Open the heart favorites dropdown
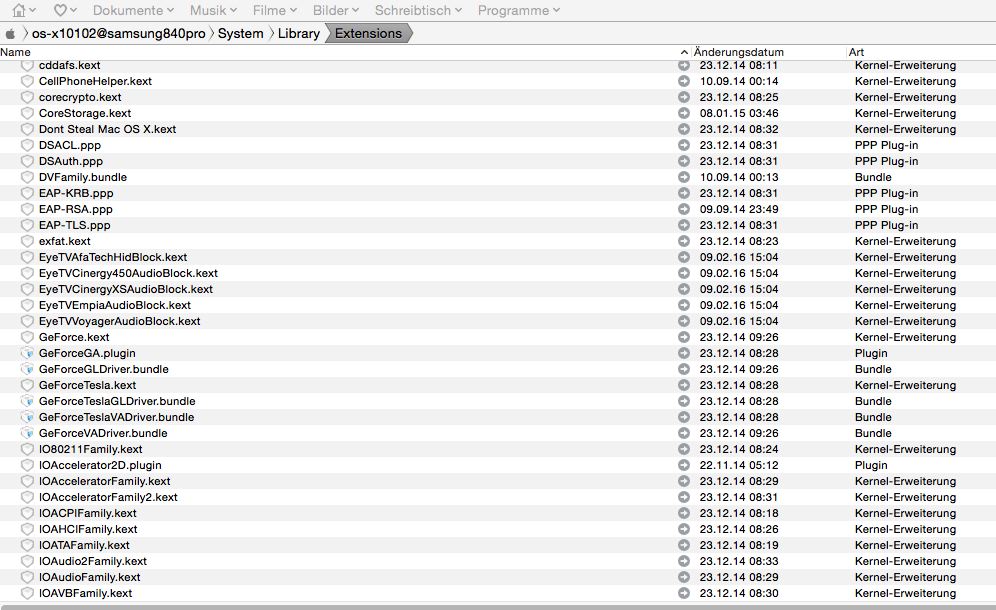The height and width of the screenshot is (610, 996). 65,10
